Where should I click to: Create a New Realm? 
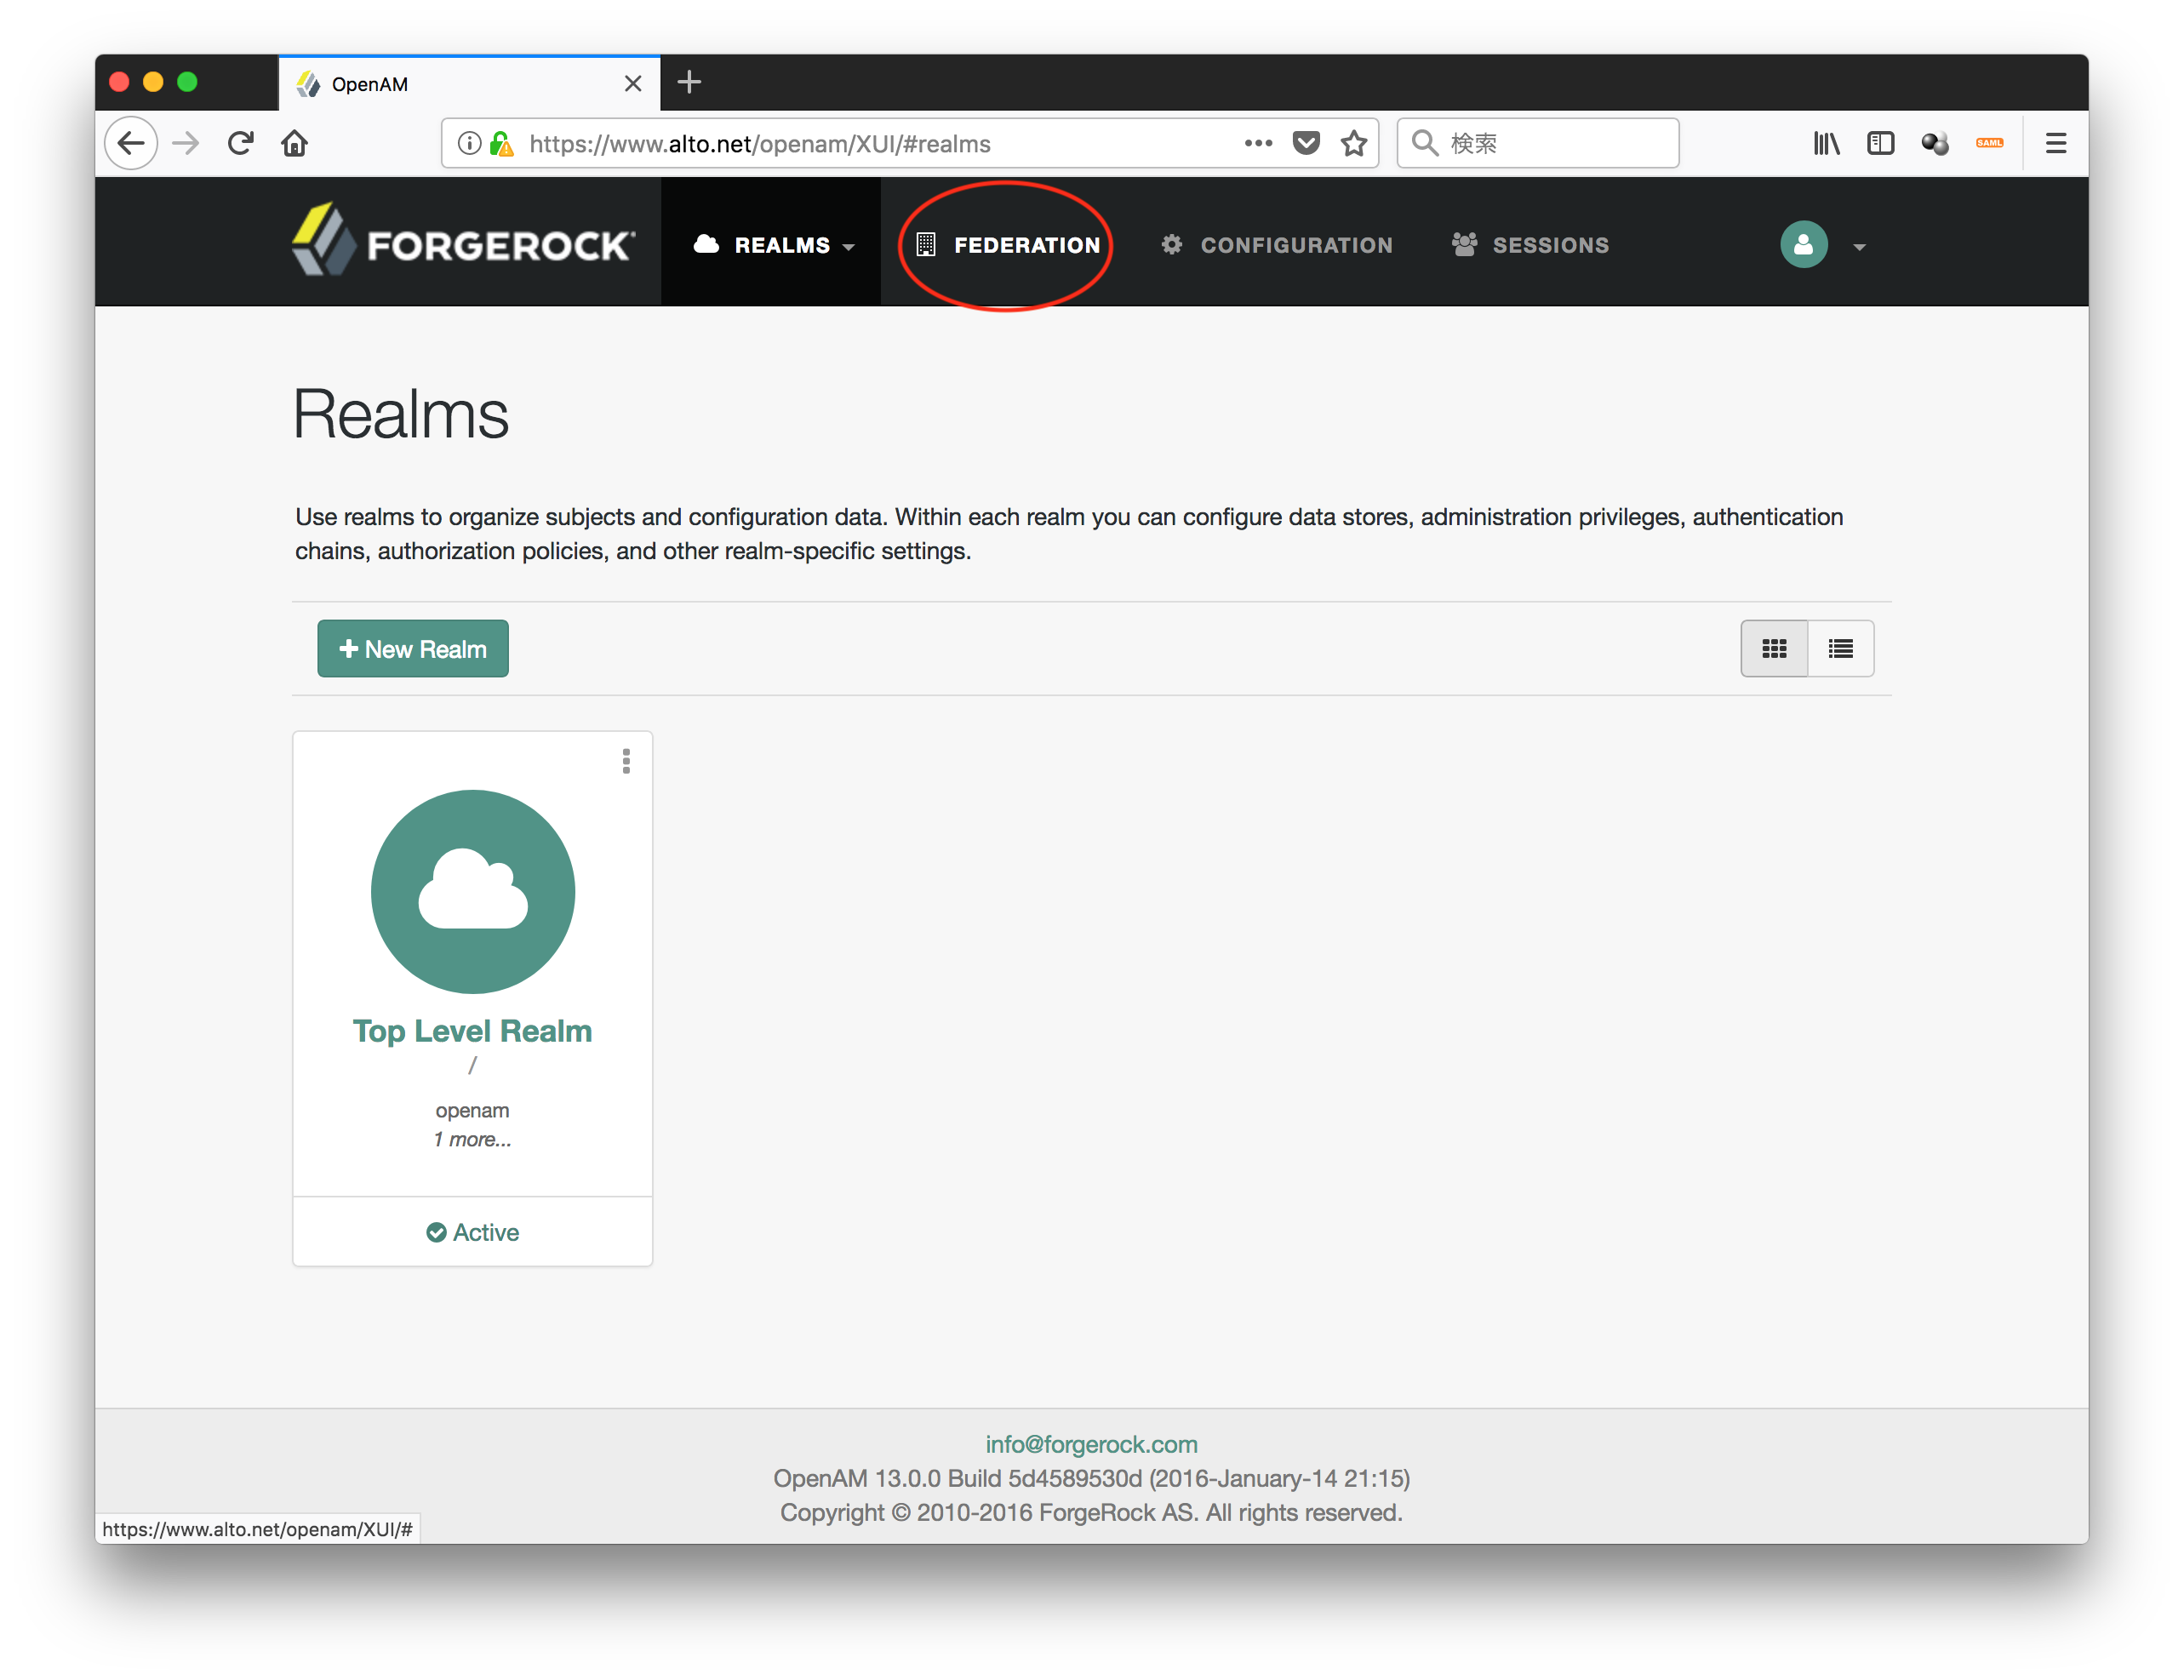412,648
